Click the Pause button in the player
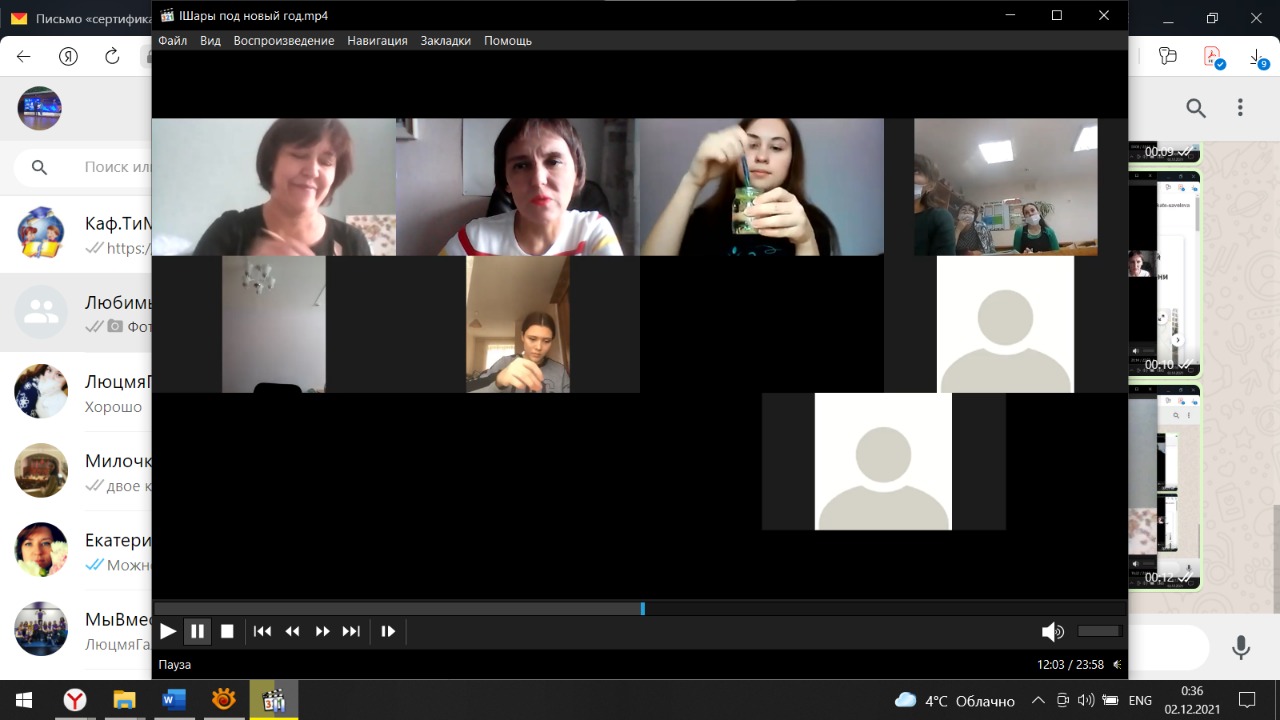Image resolution: width=1280 pixels, height=720 pixels. (197, 631)
